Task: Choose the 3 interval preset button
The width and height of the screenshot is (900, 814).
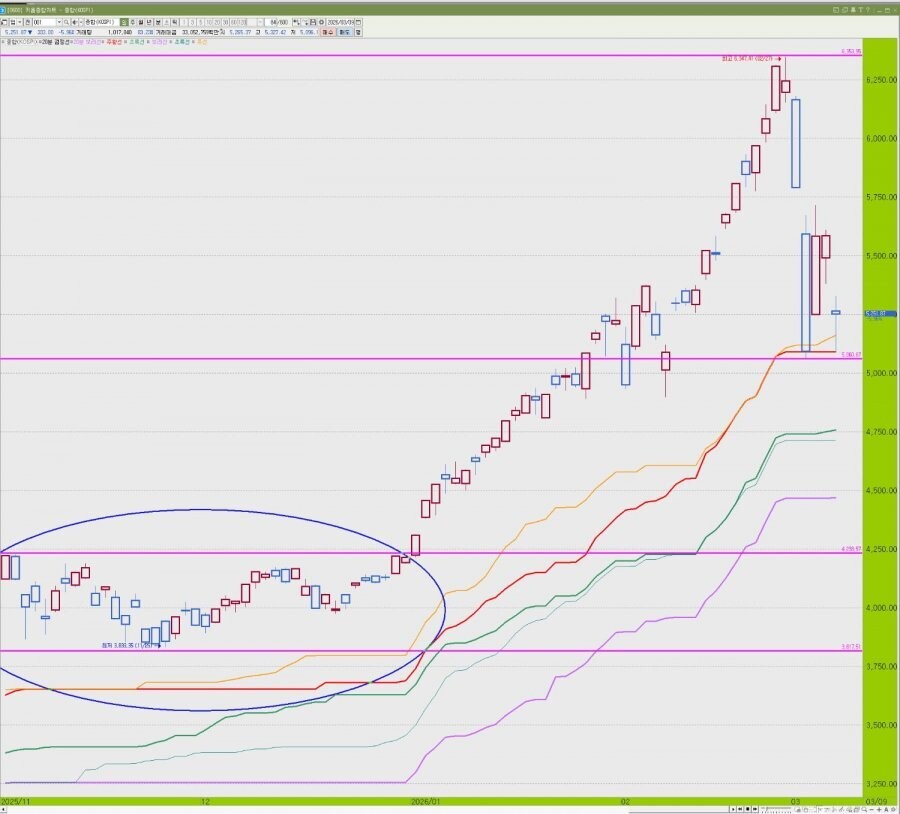Action: pyautogui.click(x=192, y=22)
